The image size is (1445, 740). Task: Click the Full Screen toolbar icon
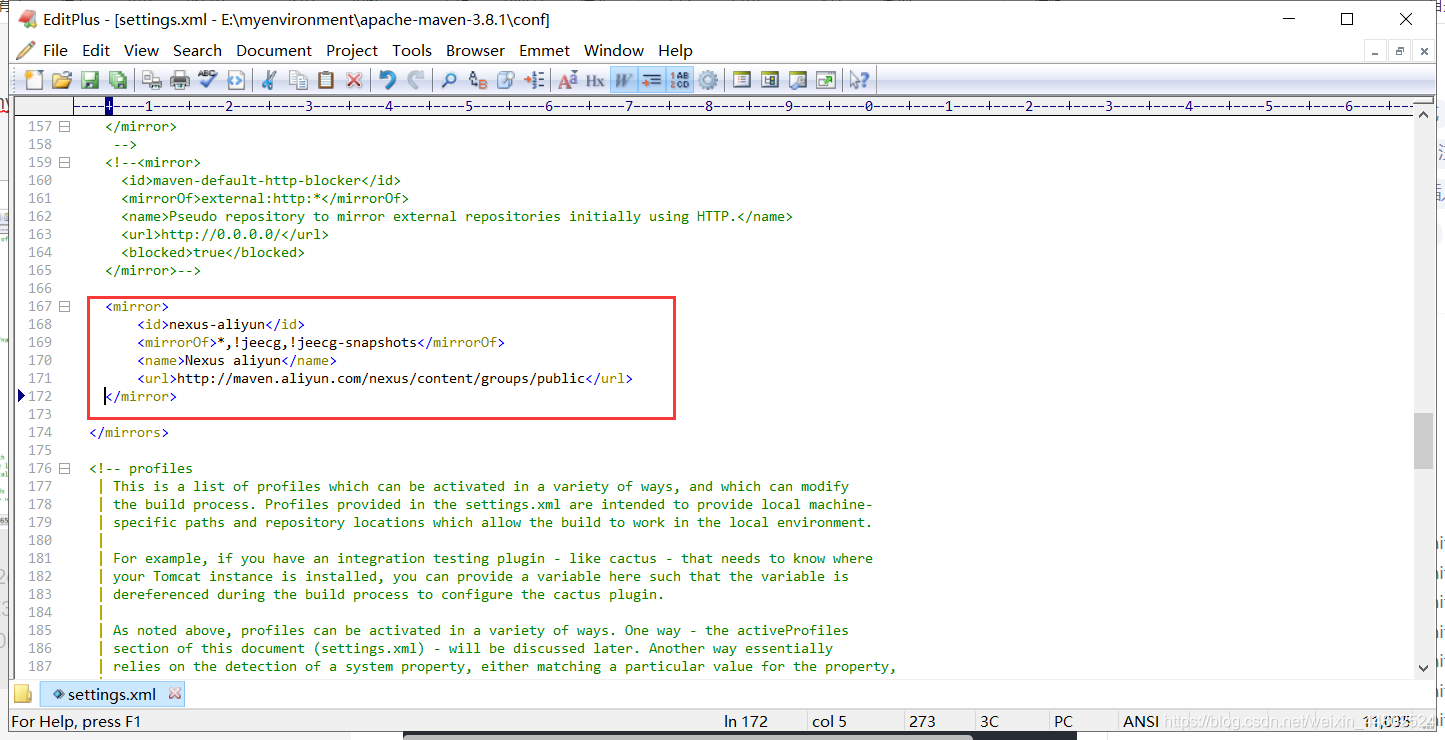(x=826, y=80)
